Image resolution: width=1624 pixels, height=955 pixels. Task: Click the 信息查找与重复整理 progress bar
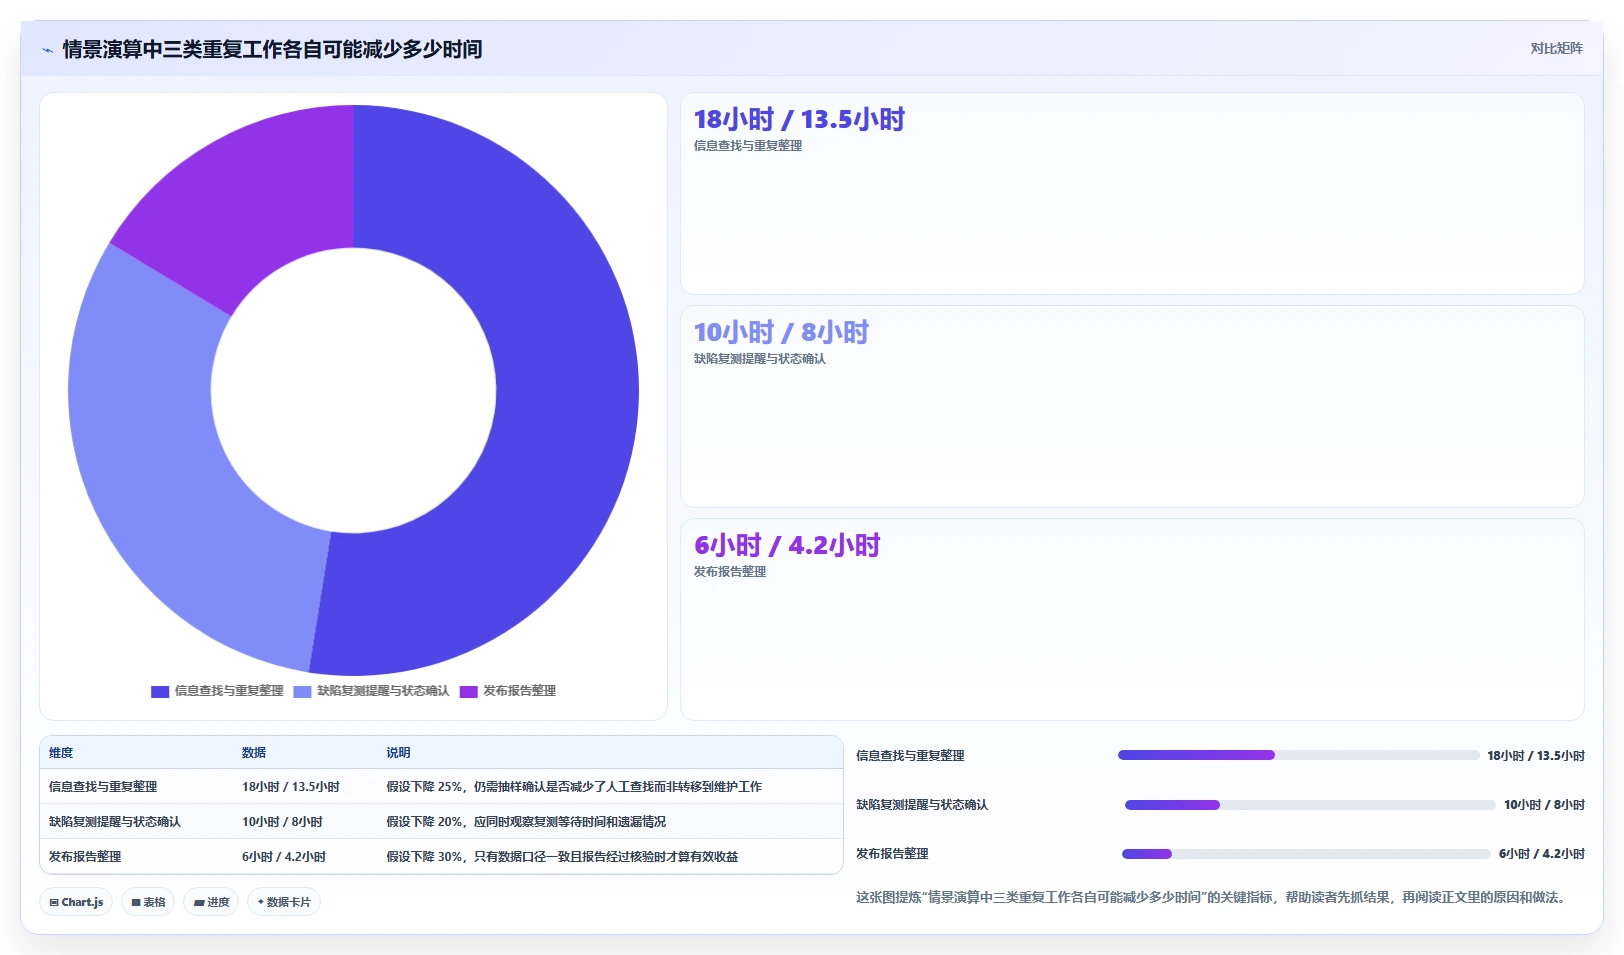(1298, 755)
